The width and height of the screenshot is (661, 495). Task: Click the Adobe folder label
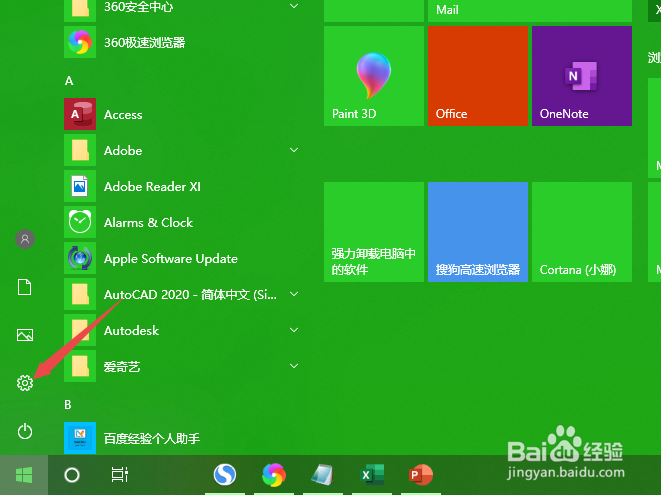[x=123, y=151]
